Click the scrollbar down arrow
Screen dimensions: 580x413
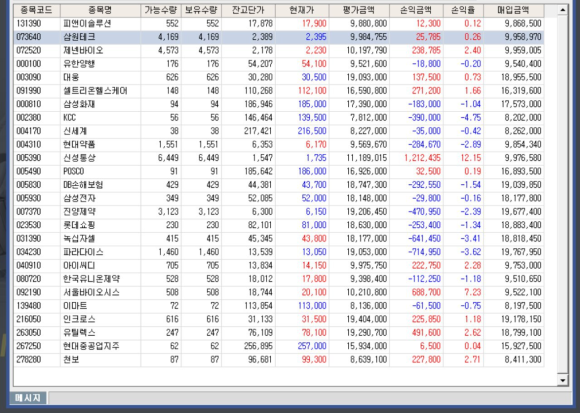(562, 380)
